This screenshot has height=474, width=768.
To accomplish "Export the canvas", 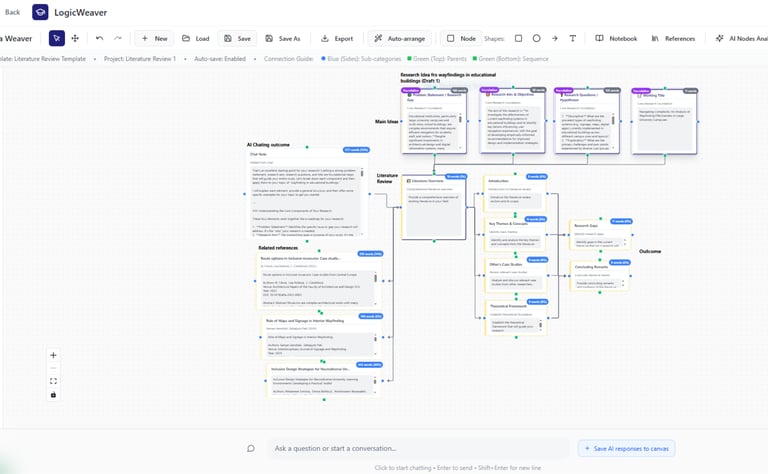I will (336, 38).
